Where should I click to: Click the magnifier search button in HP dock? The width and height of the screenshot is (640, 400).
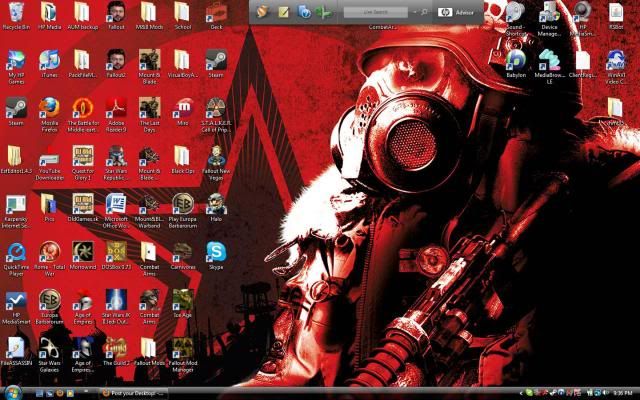(x=424, y=12)
